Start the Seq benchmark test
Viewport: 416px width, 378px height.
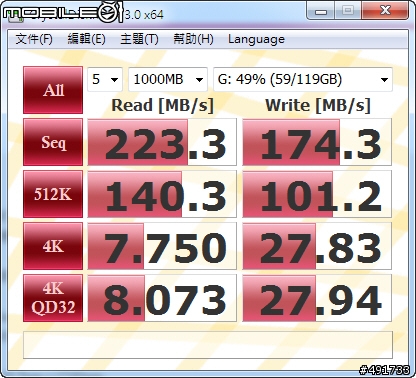pos(53,142)
